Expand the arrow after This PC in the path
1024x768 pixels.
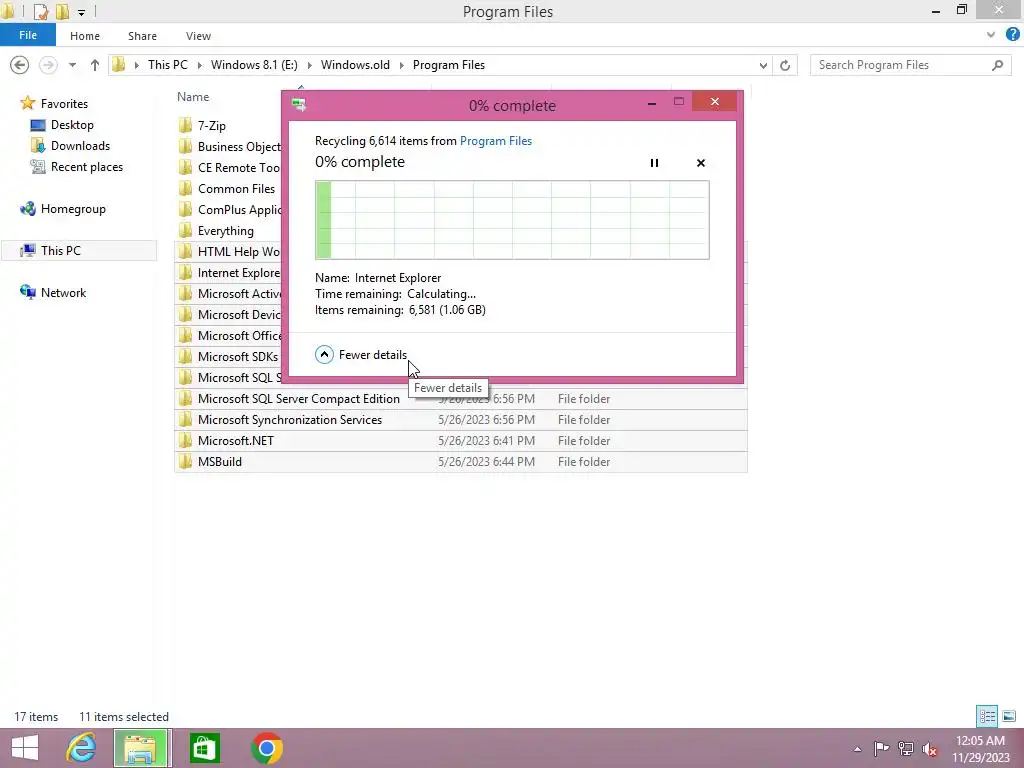click(199, 65)
